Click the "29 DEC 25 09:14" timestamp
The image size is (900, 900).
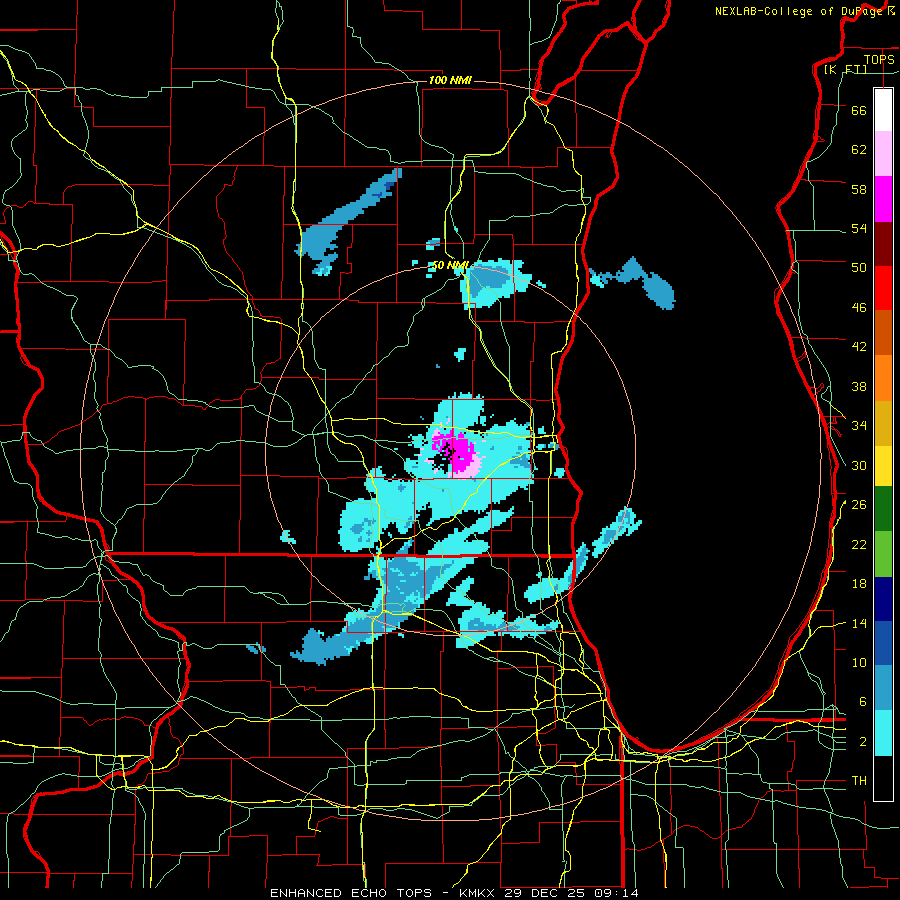571,893
